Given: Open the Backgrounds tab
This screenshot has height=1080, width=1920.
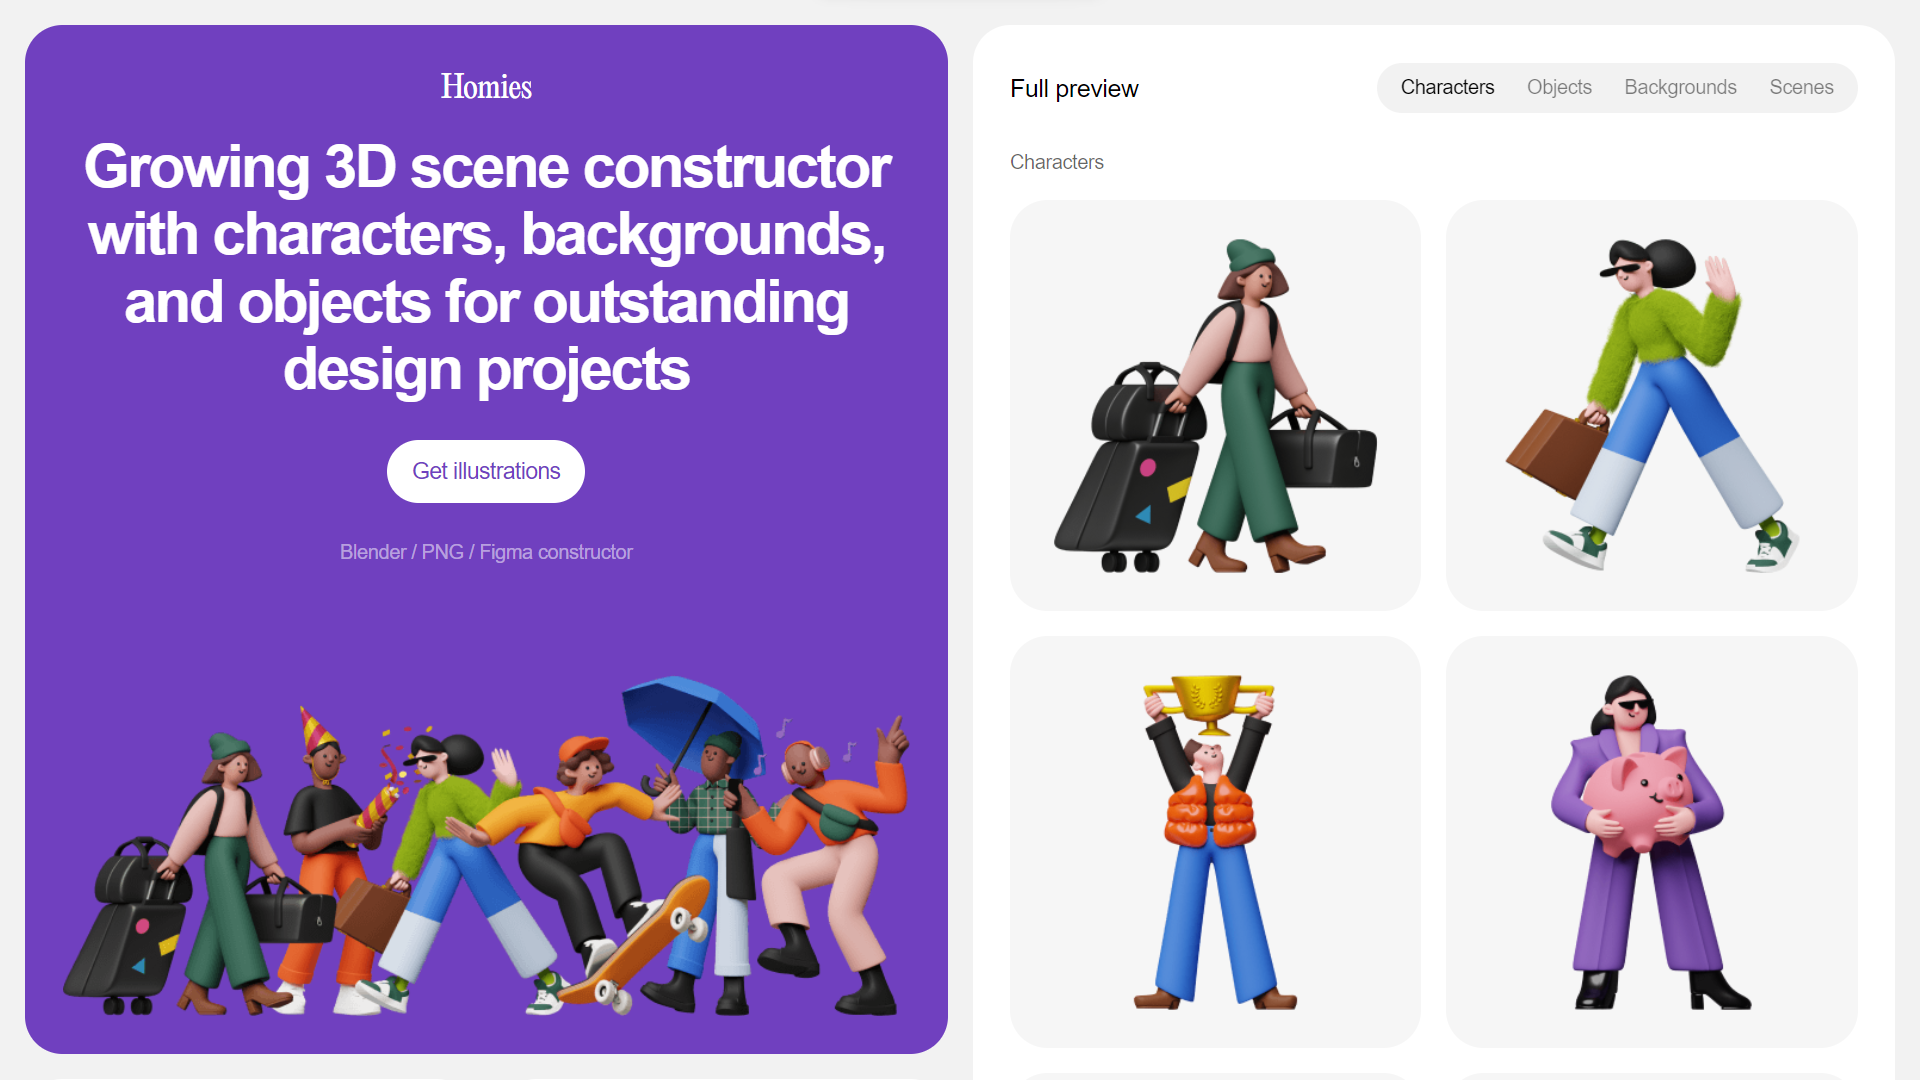Looking at the screenshot, I should tap(1680, 87).
